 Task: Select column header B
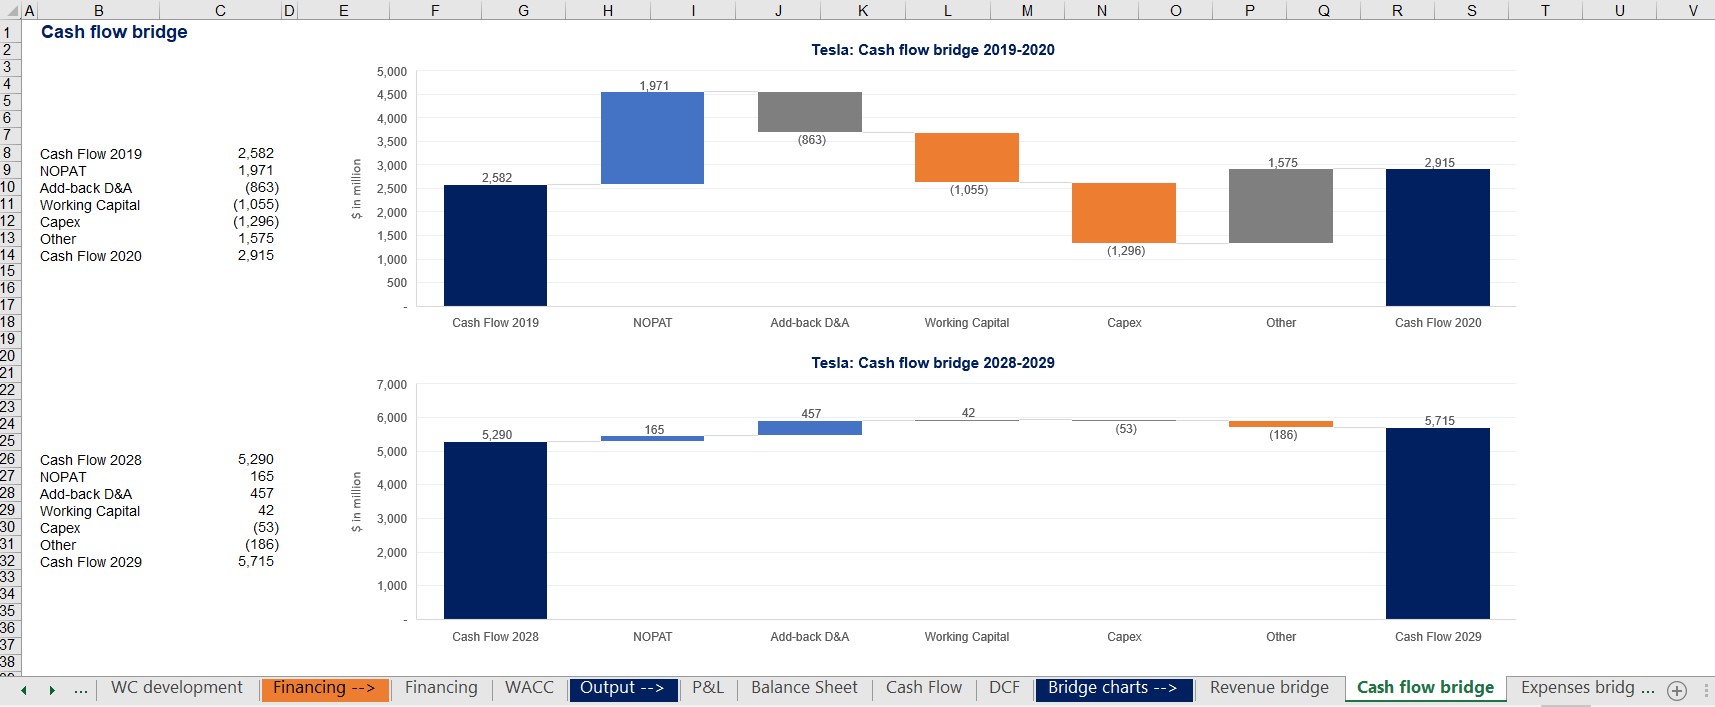99,11
